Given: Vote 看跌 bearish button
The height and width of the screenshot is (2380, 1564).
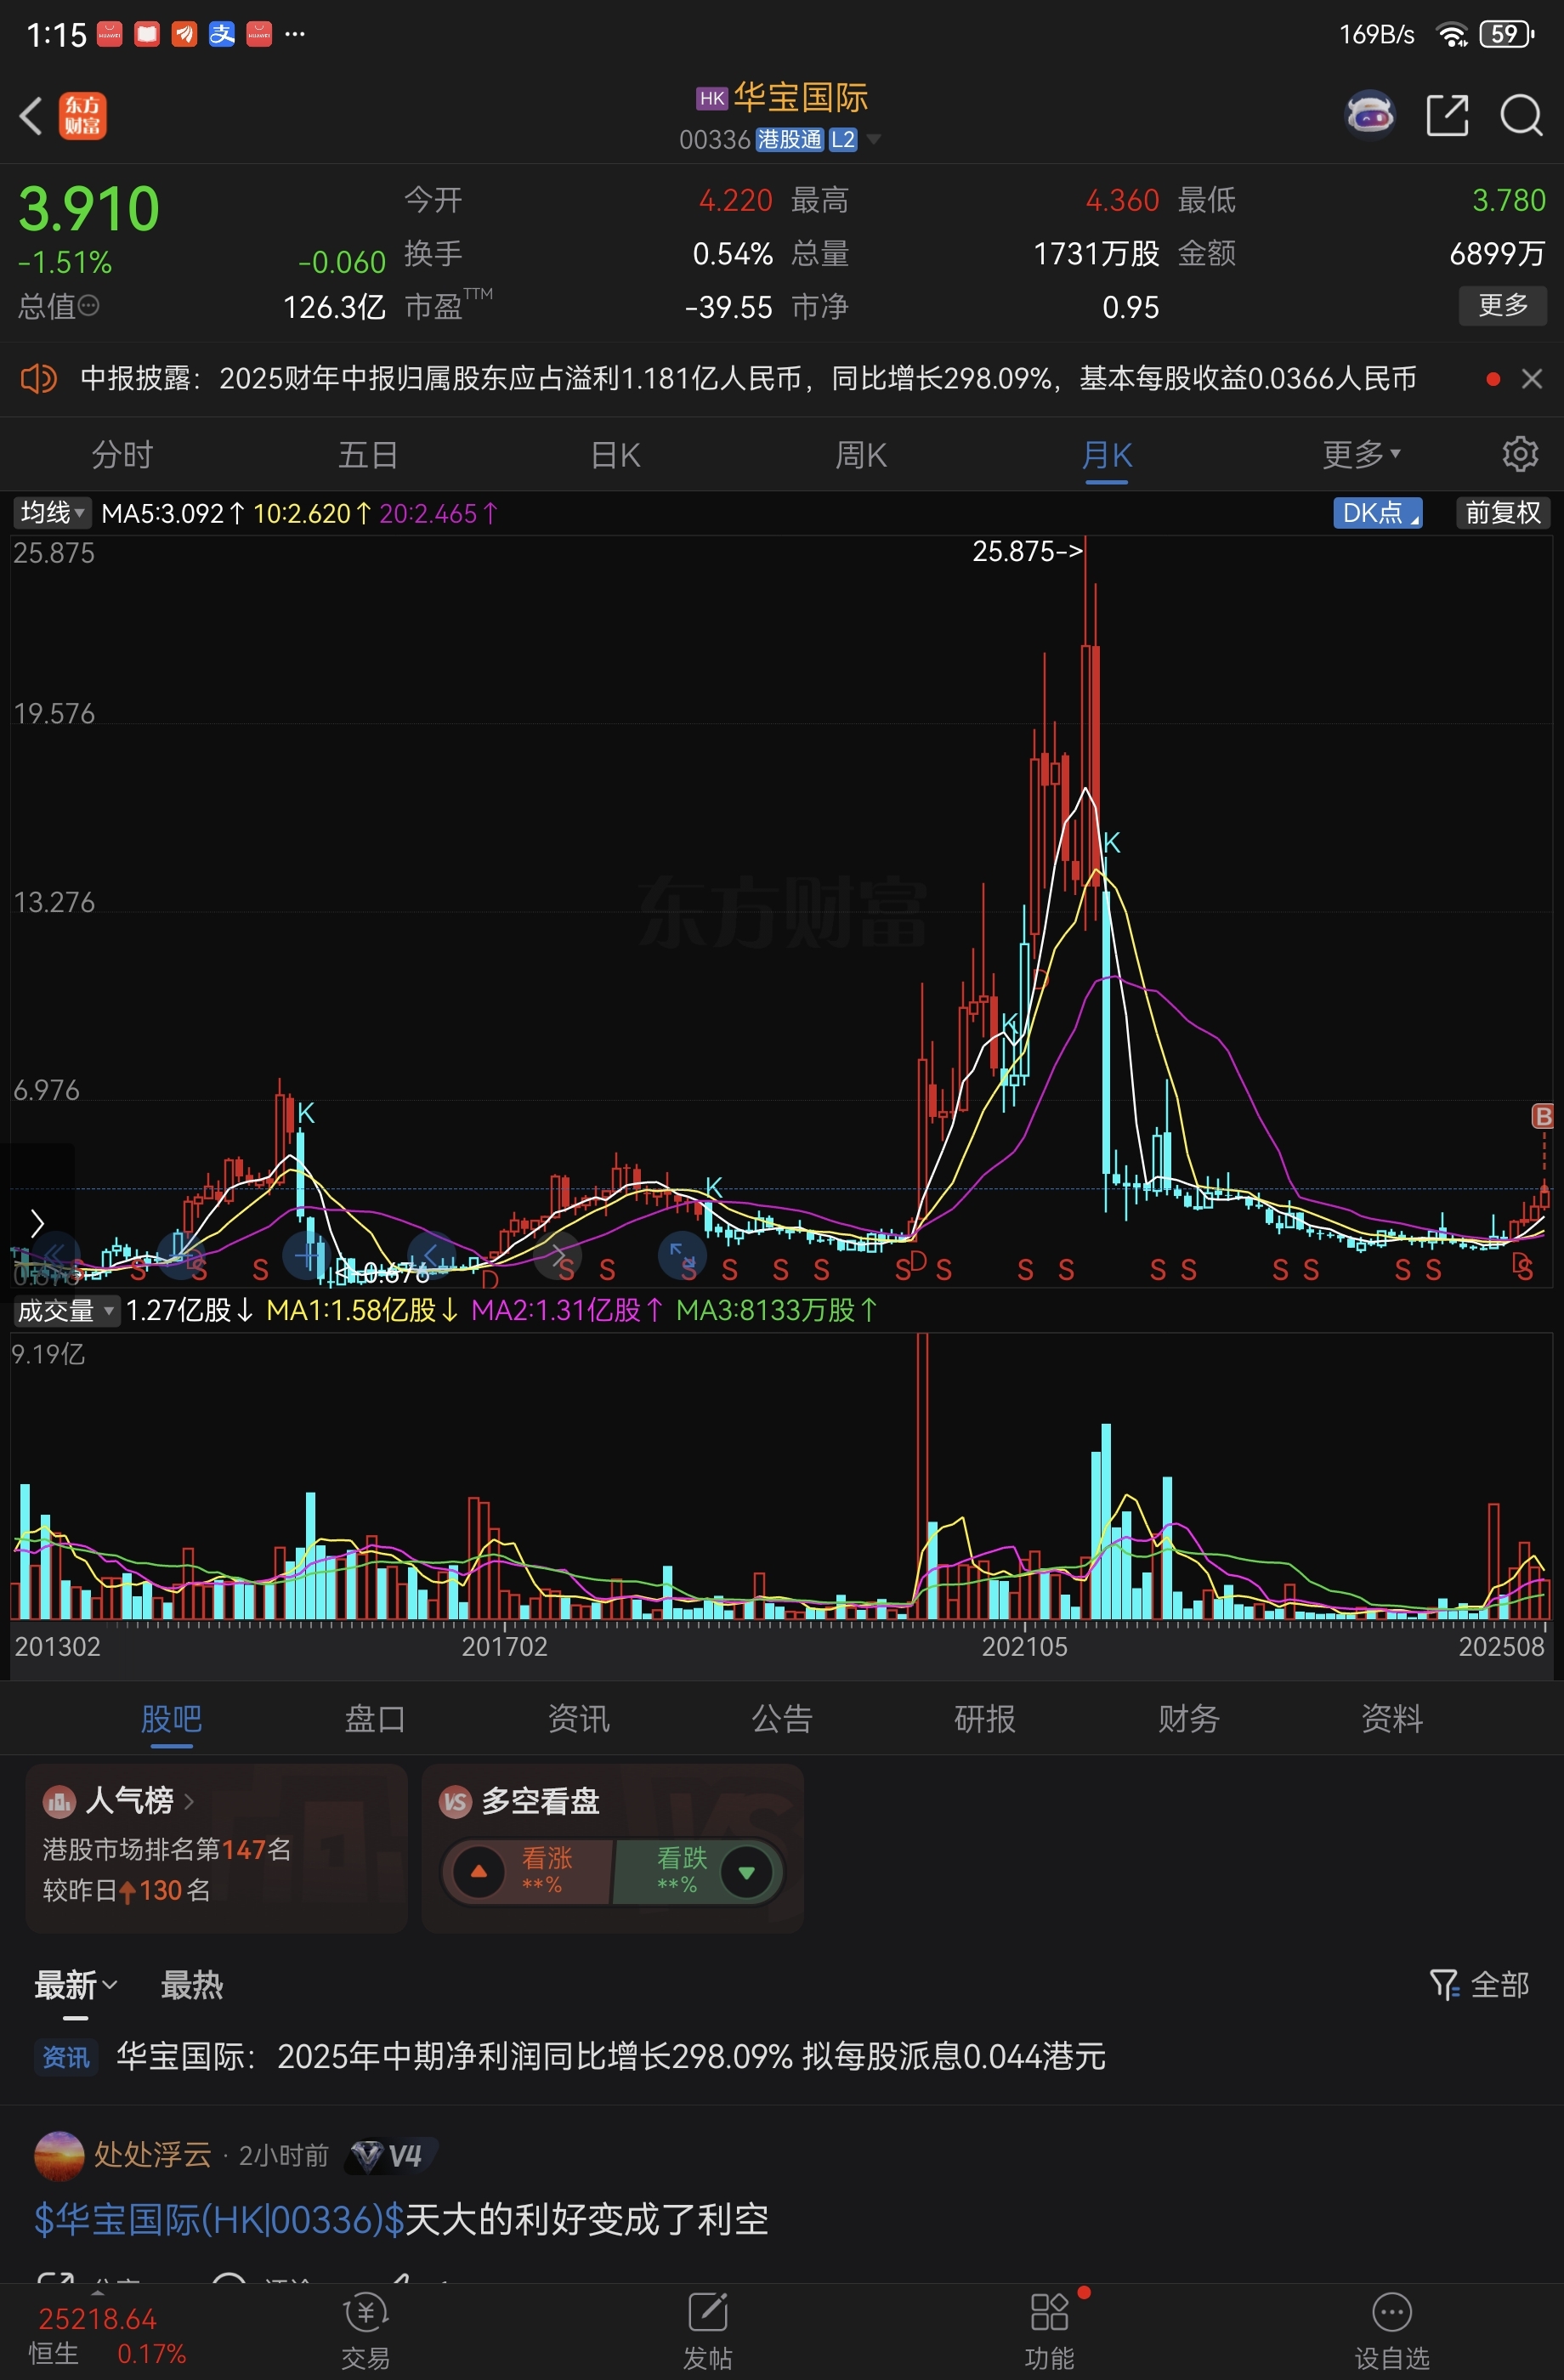Looking at the screenshot, I should coord(698,1871).
